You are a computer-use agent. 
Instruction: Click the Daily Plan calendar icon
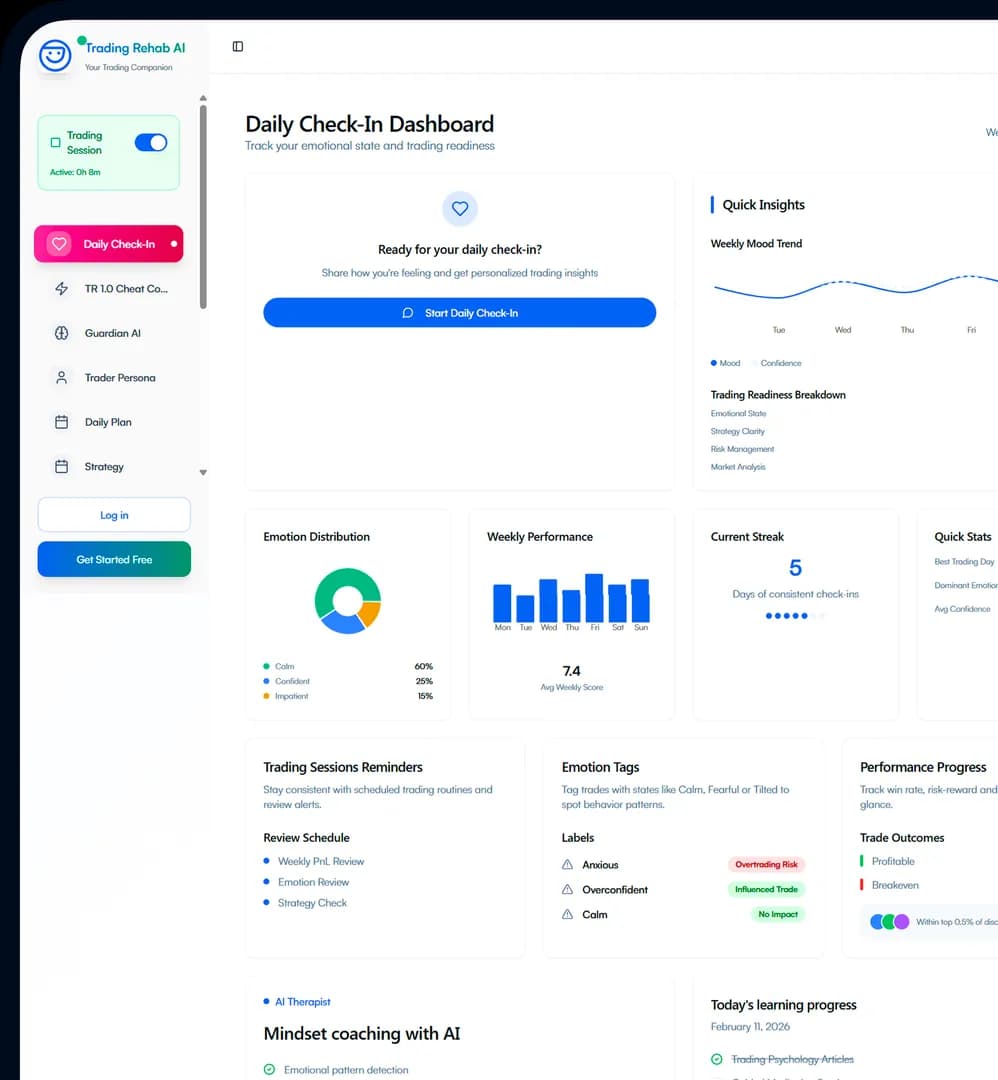[x=61, y=422]
